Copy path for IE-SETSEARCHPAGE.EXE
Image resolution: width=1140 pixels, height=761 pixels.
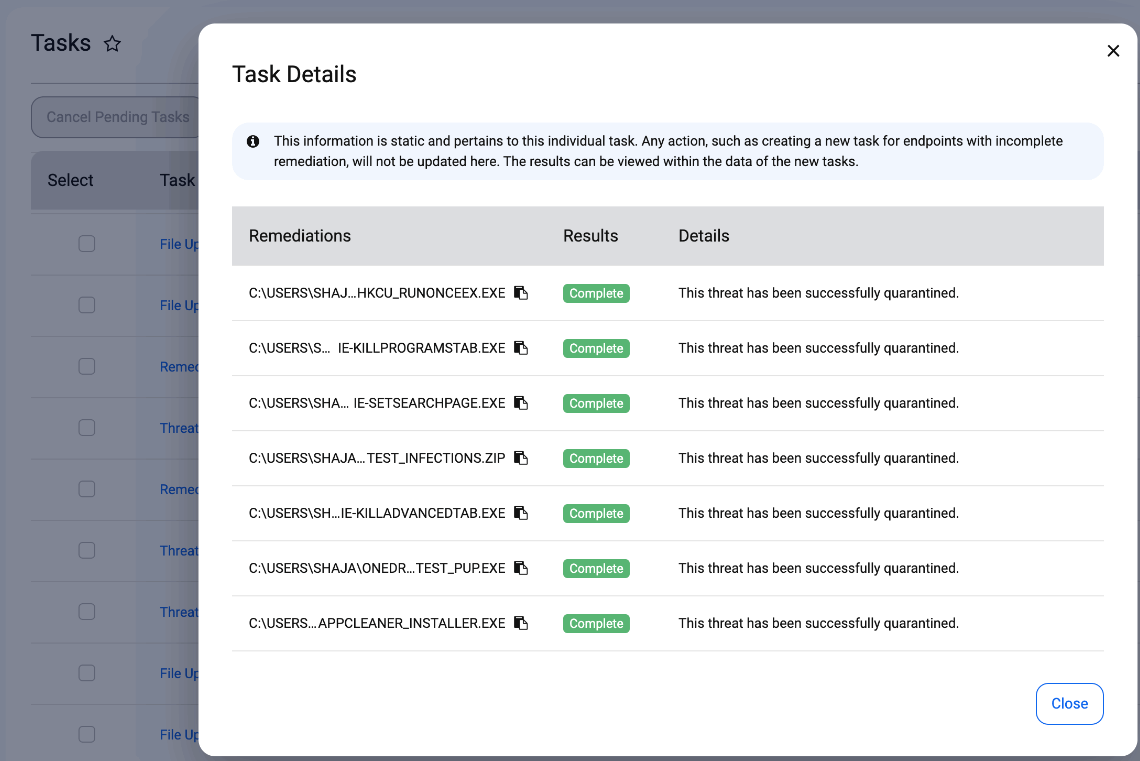click(521, 403)
